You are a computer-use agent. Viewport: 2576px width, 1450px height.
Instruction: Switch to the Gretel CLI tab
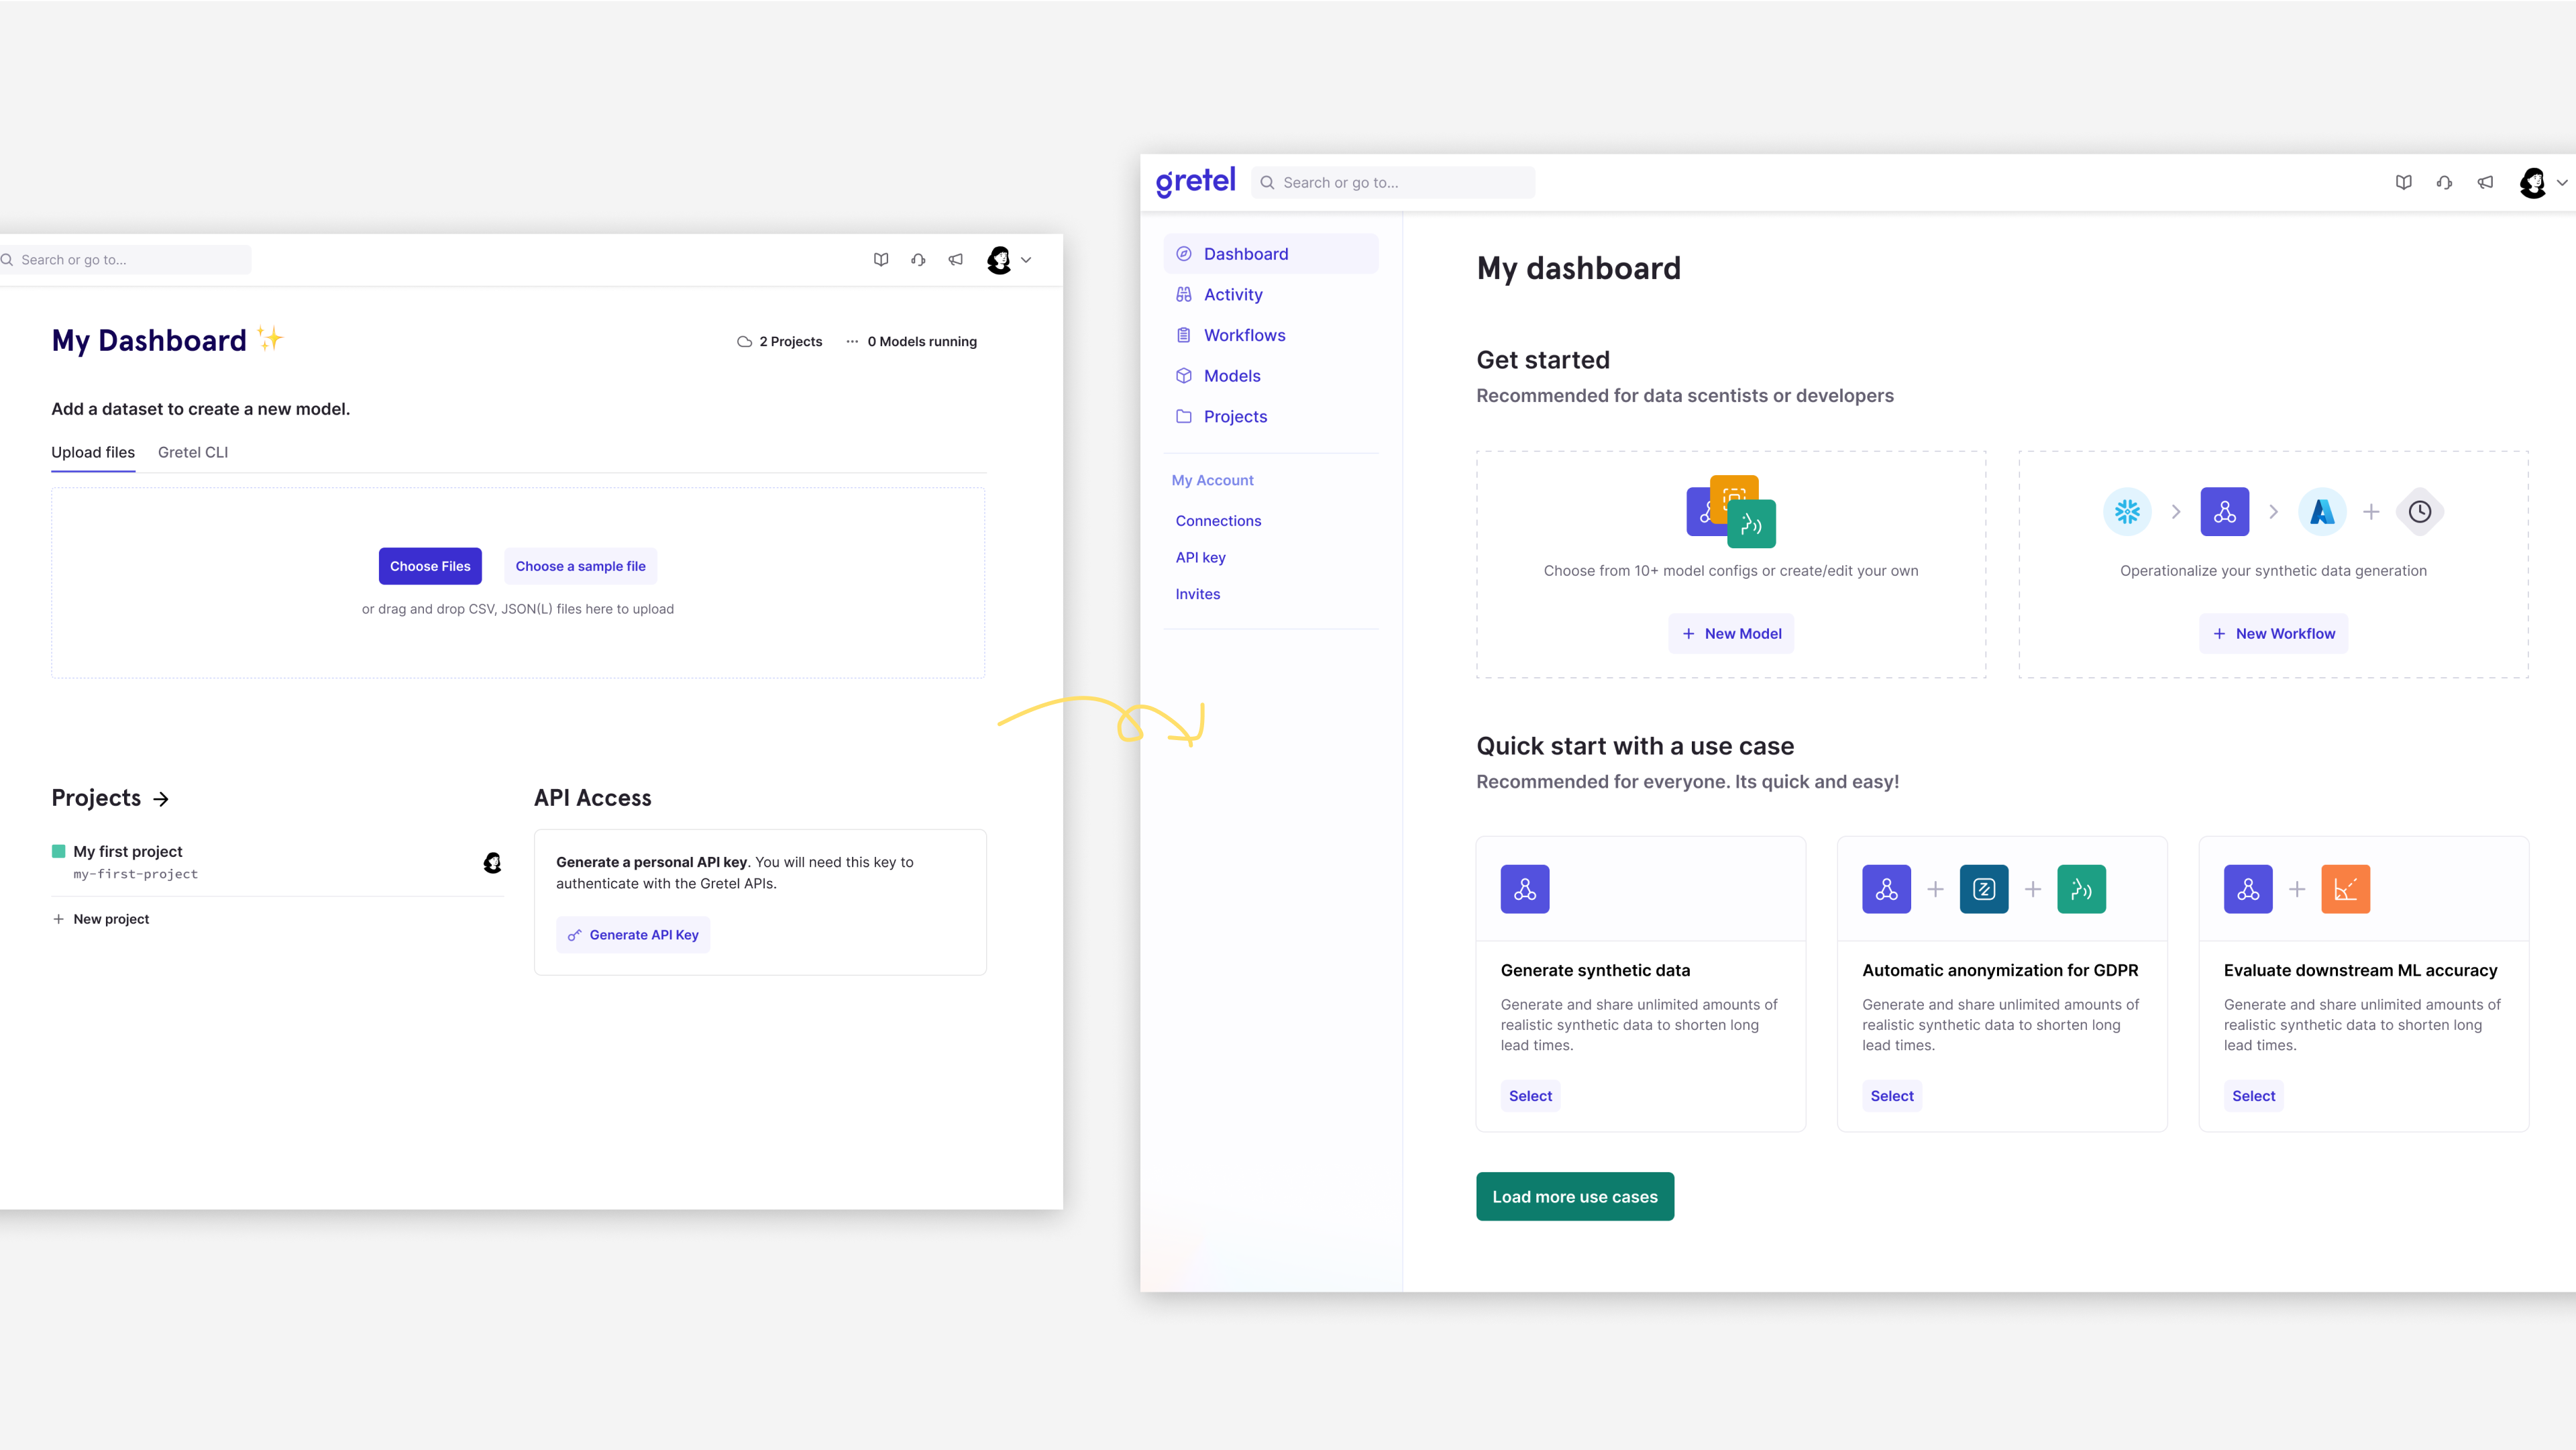tap(193, 452)
